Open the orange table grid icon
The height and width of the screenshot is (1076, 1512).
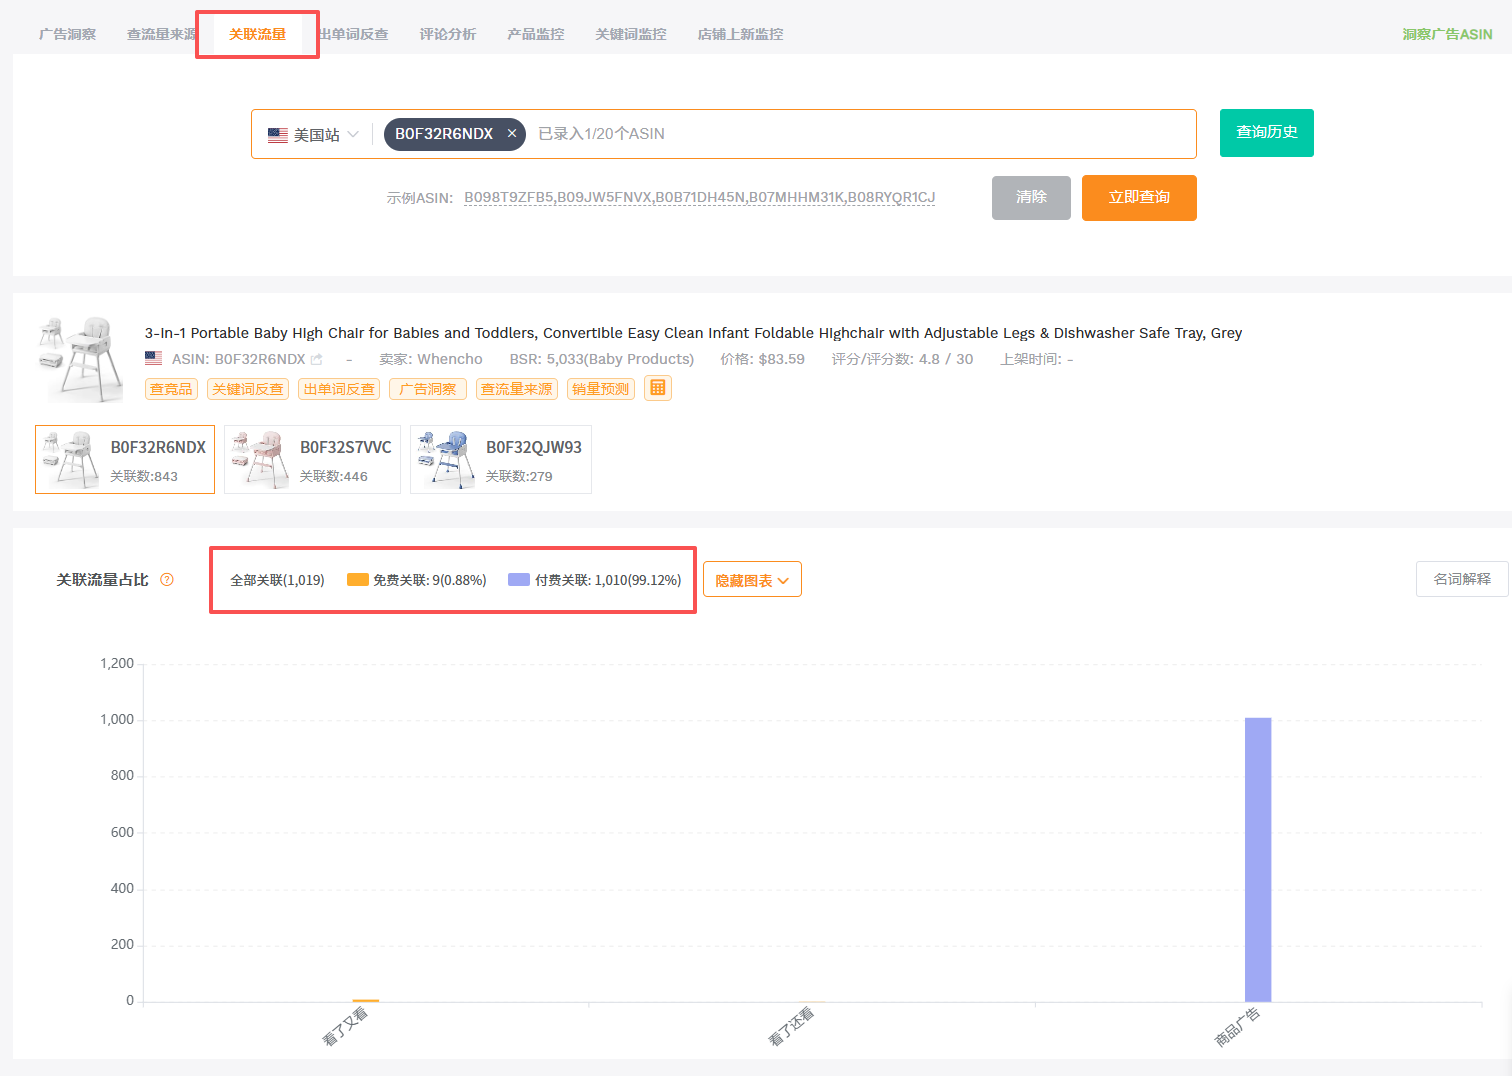[x=658, y=388]
